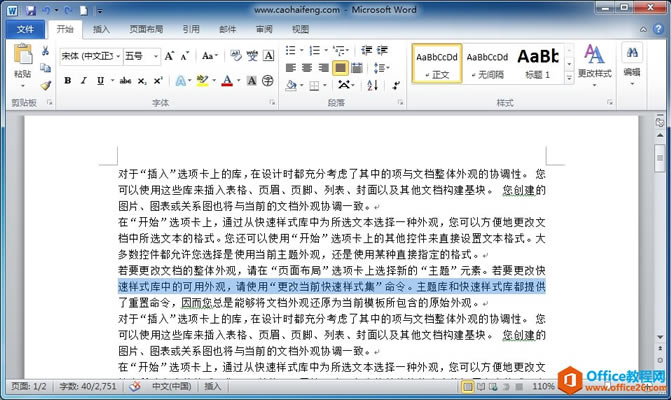Open numbering list dropdown arrow
The image size is (671, 400).
pyautogui.click(x=326, y=50)
